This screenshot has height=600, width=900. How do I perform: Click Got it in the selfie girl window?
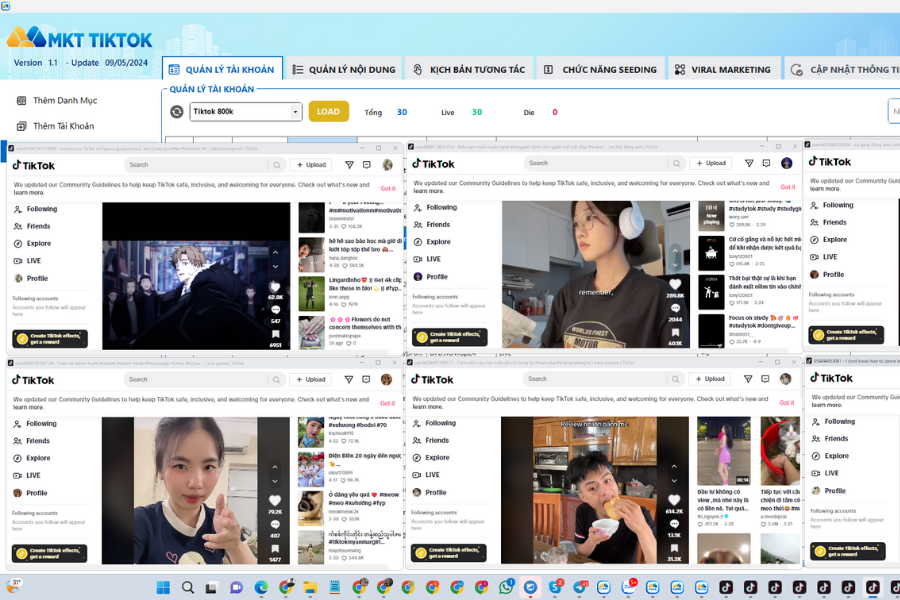tap(387, 403)
